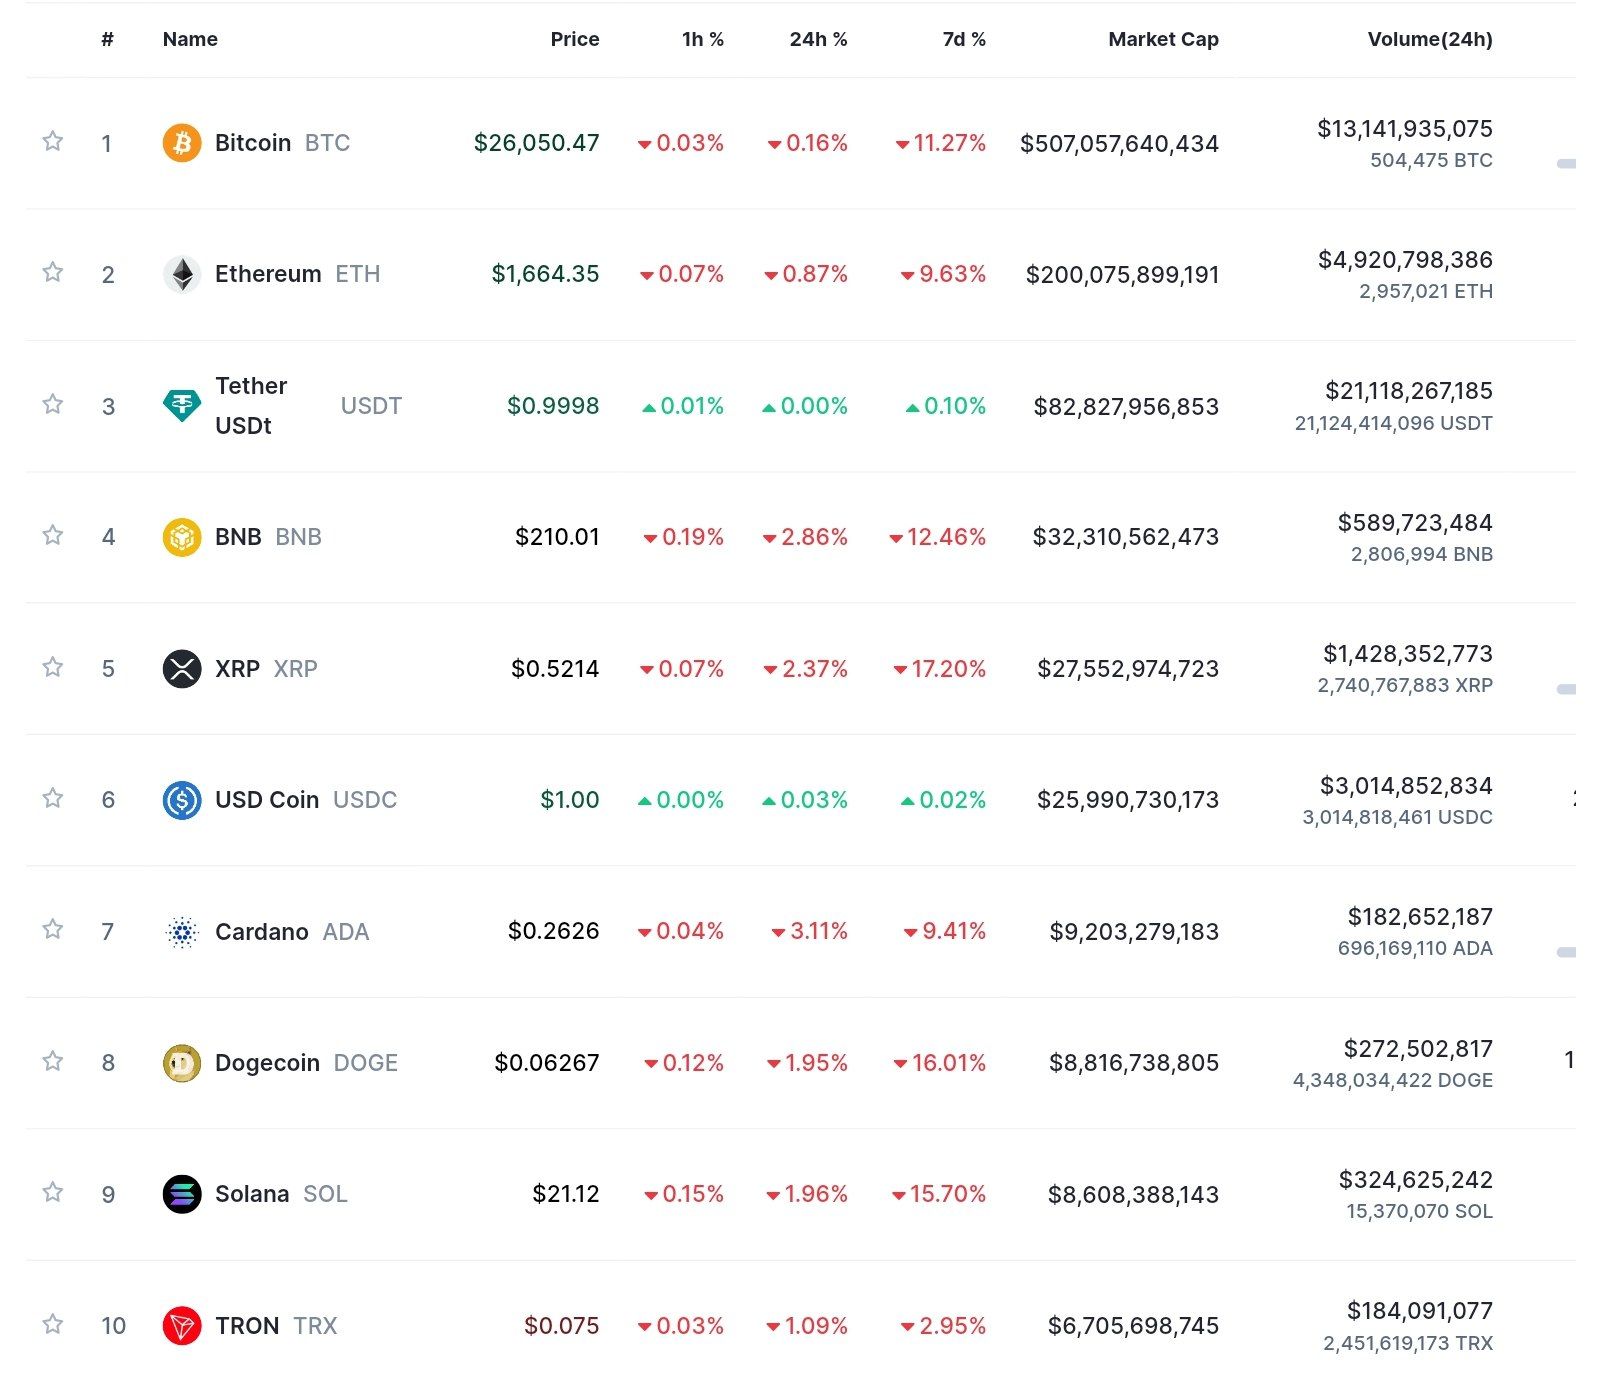The width and height of the screenshot is (1600, 1388).
Task: Open the Solana coin page link
Action: (252, 1194)
